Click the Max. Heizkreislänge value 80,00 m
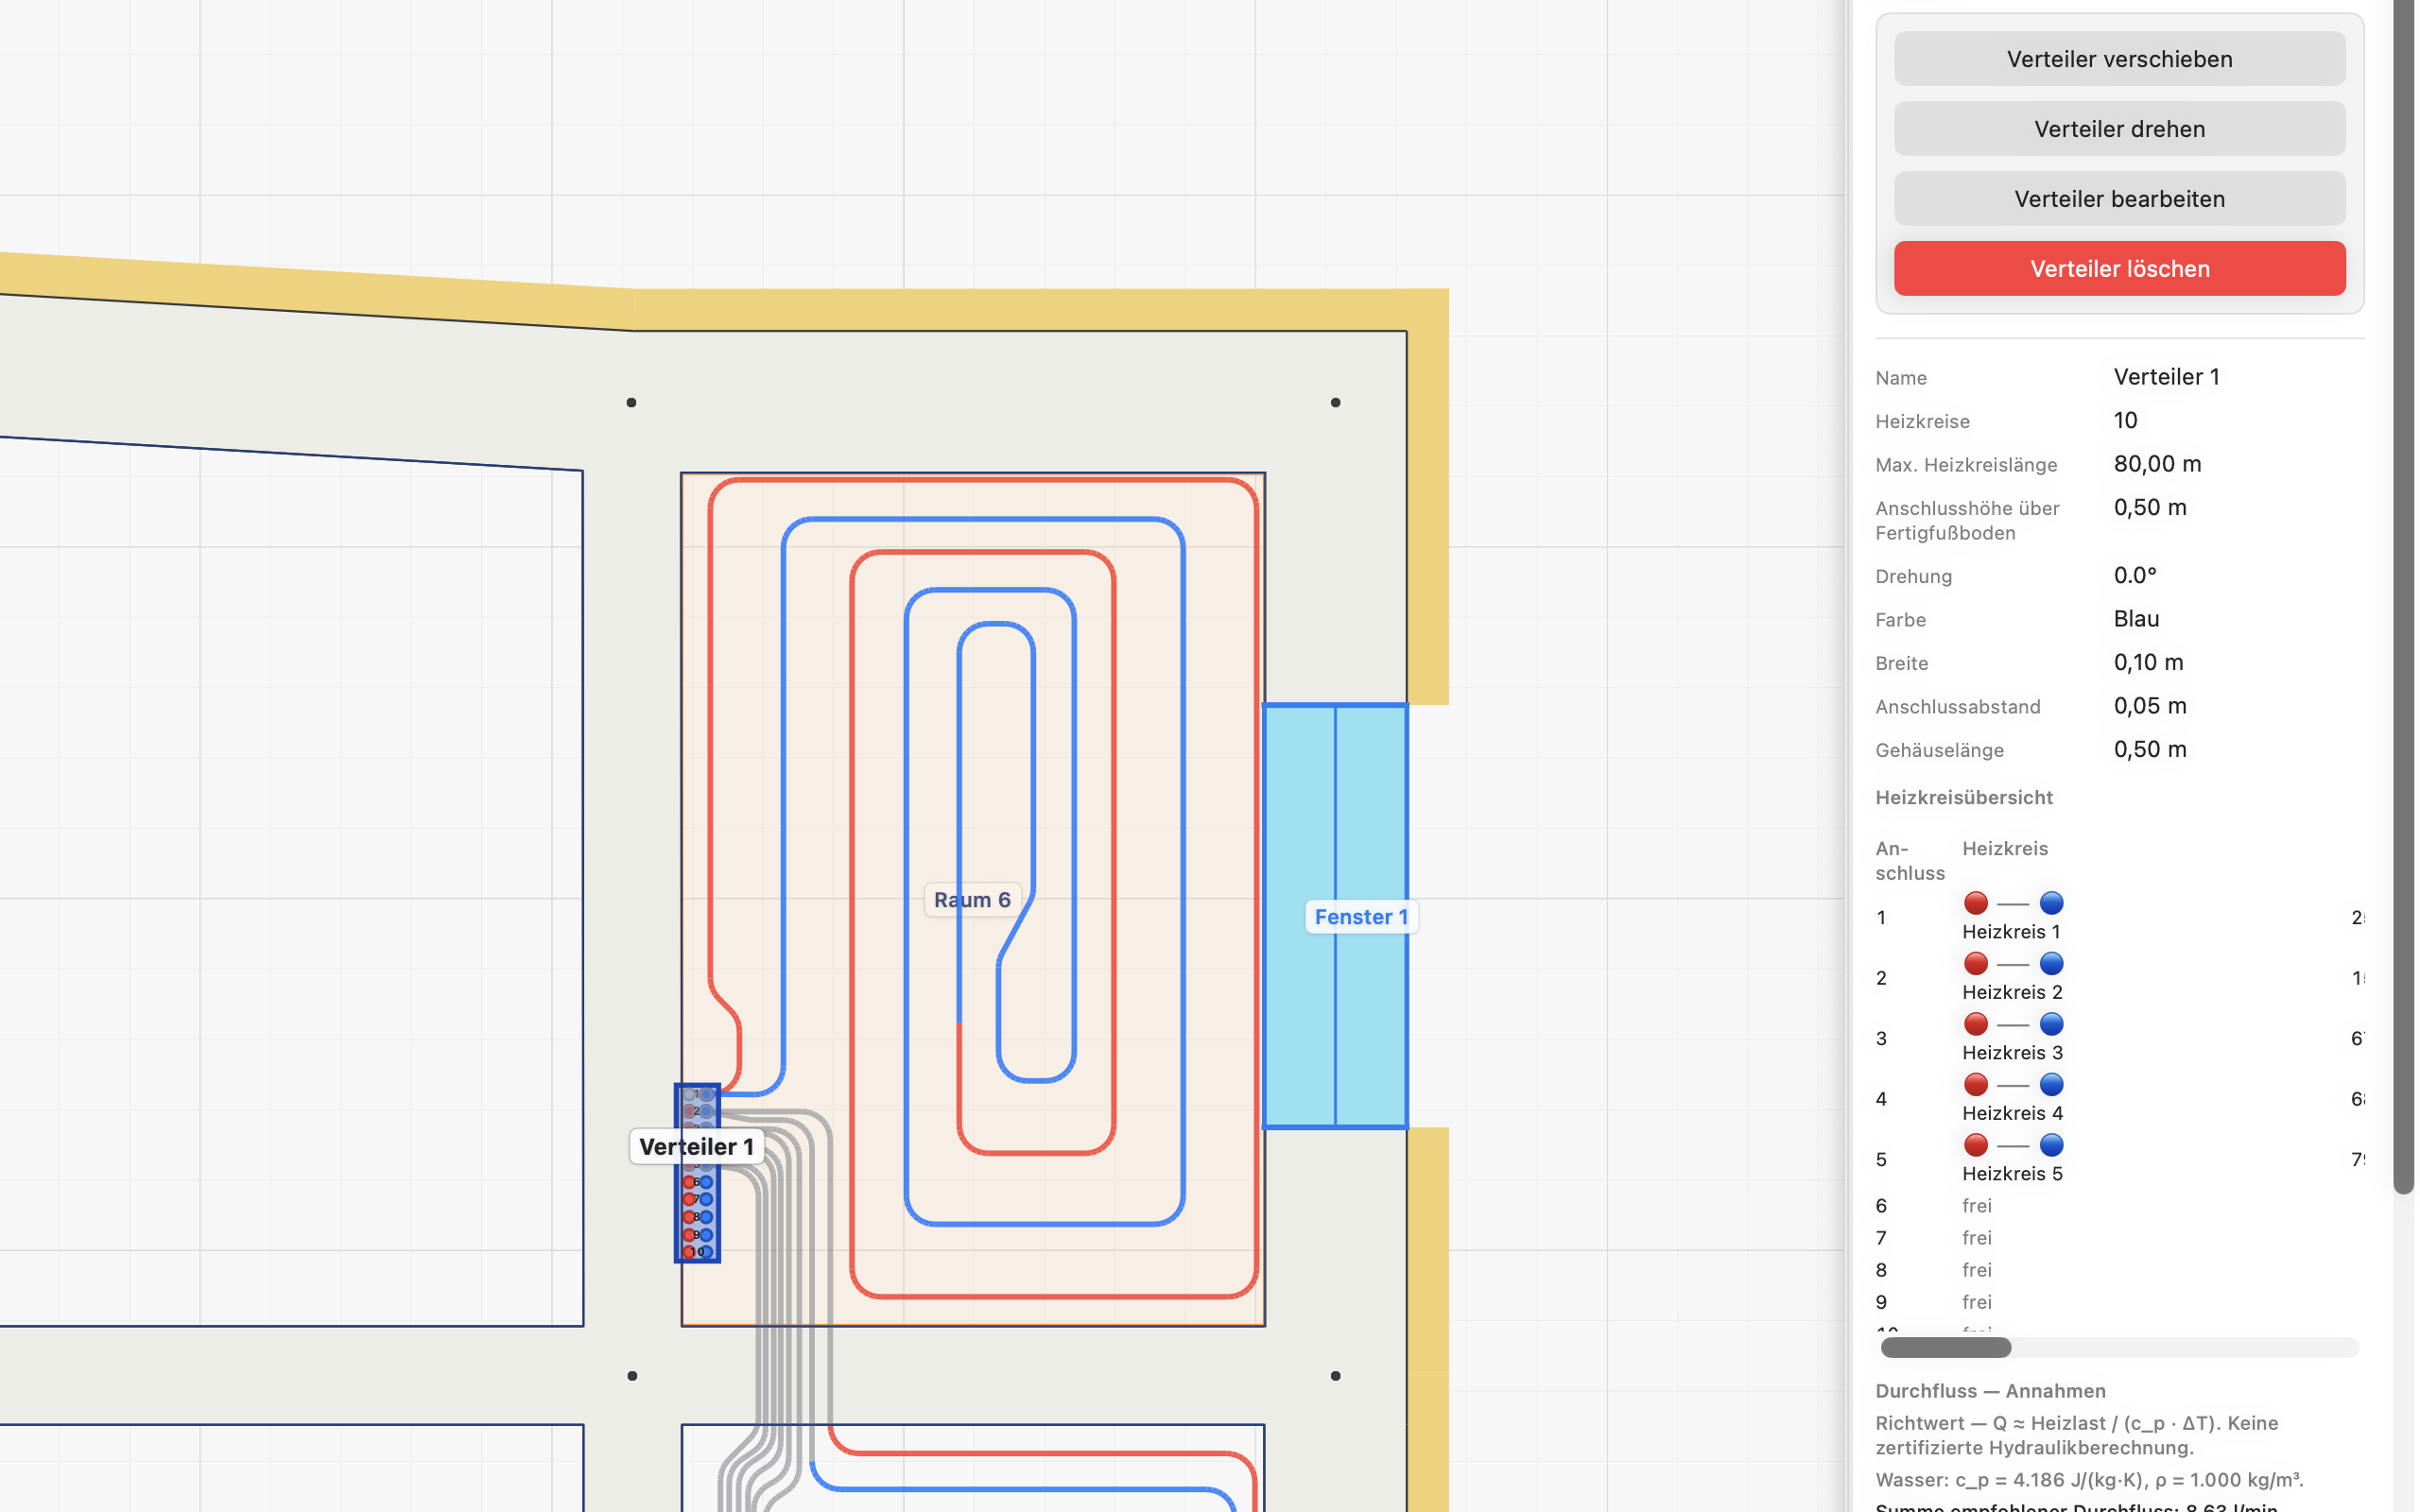The width and height of the screenshot is (2420, 1512). [x=2157, y=464]
